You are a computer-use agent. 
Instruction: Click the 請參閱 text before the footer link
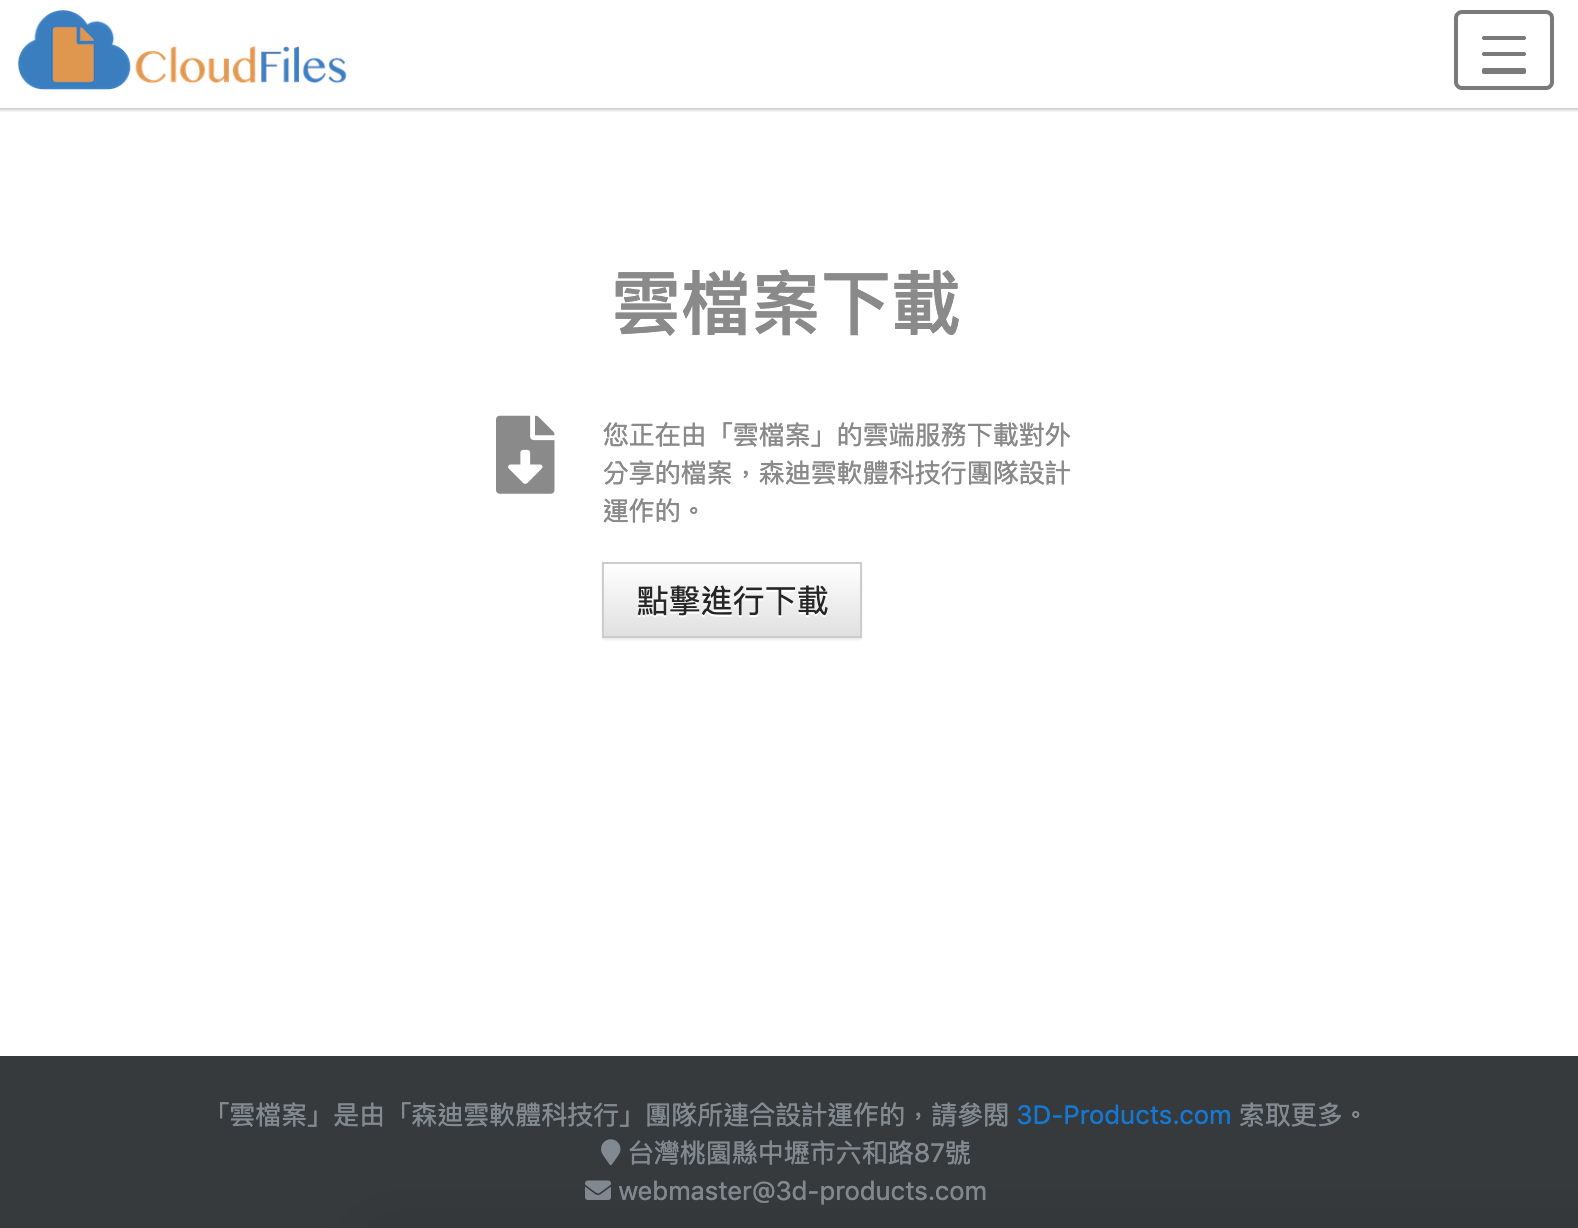pyautogui.click(x=970, y=1115)
